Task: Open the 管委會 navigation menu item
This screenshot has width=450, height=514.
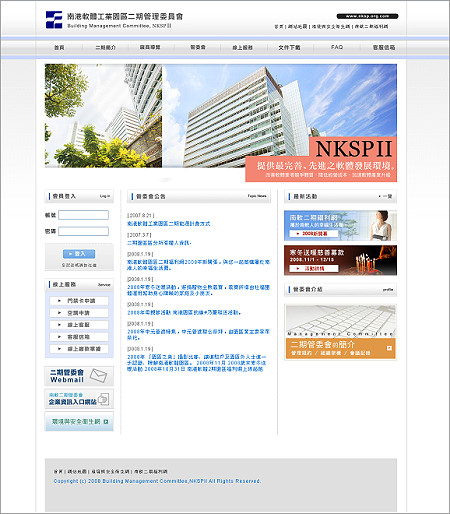Action: click(198, 48)
